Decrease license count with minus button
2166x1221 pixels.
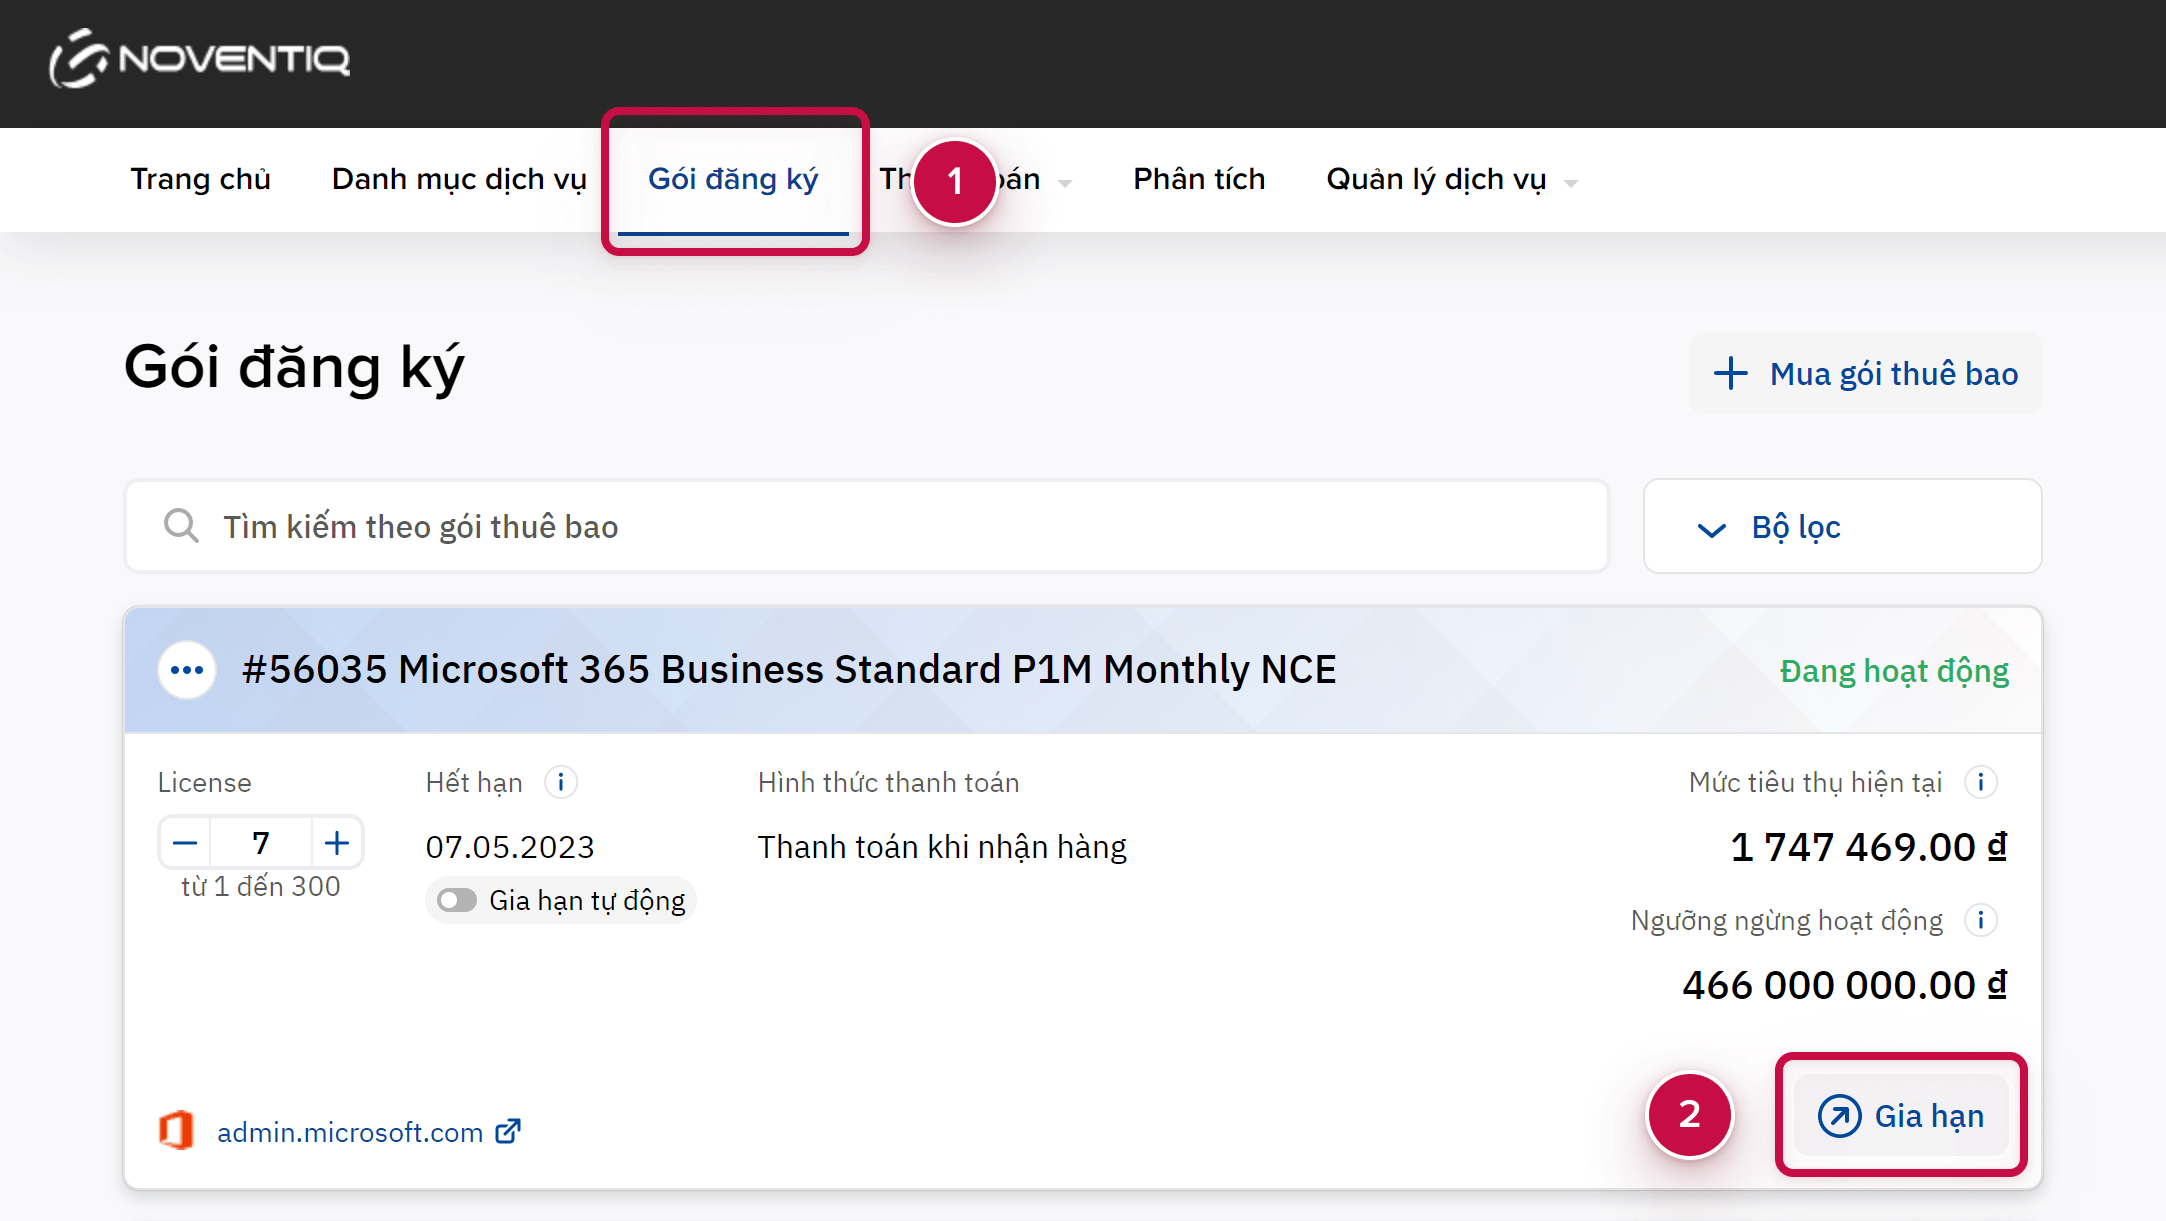pyautogui.click(x=185, y=843)
